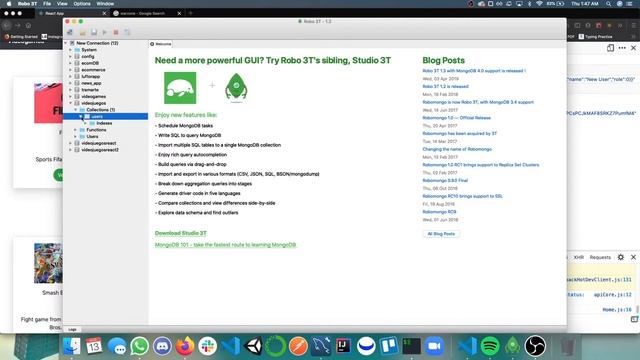Click the Logs tab at bottom
This screenshot has height=360, width=640.
[73, 329]
